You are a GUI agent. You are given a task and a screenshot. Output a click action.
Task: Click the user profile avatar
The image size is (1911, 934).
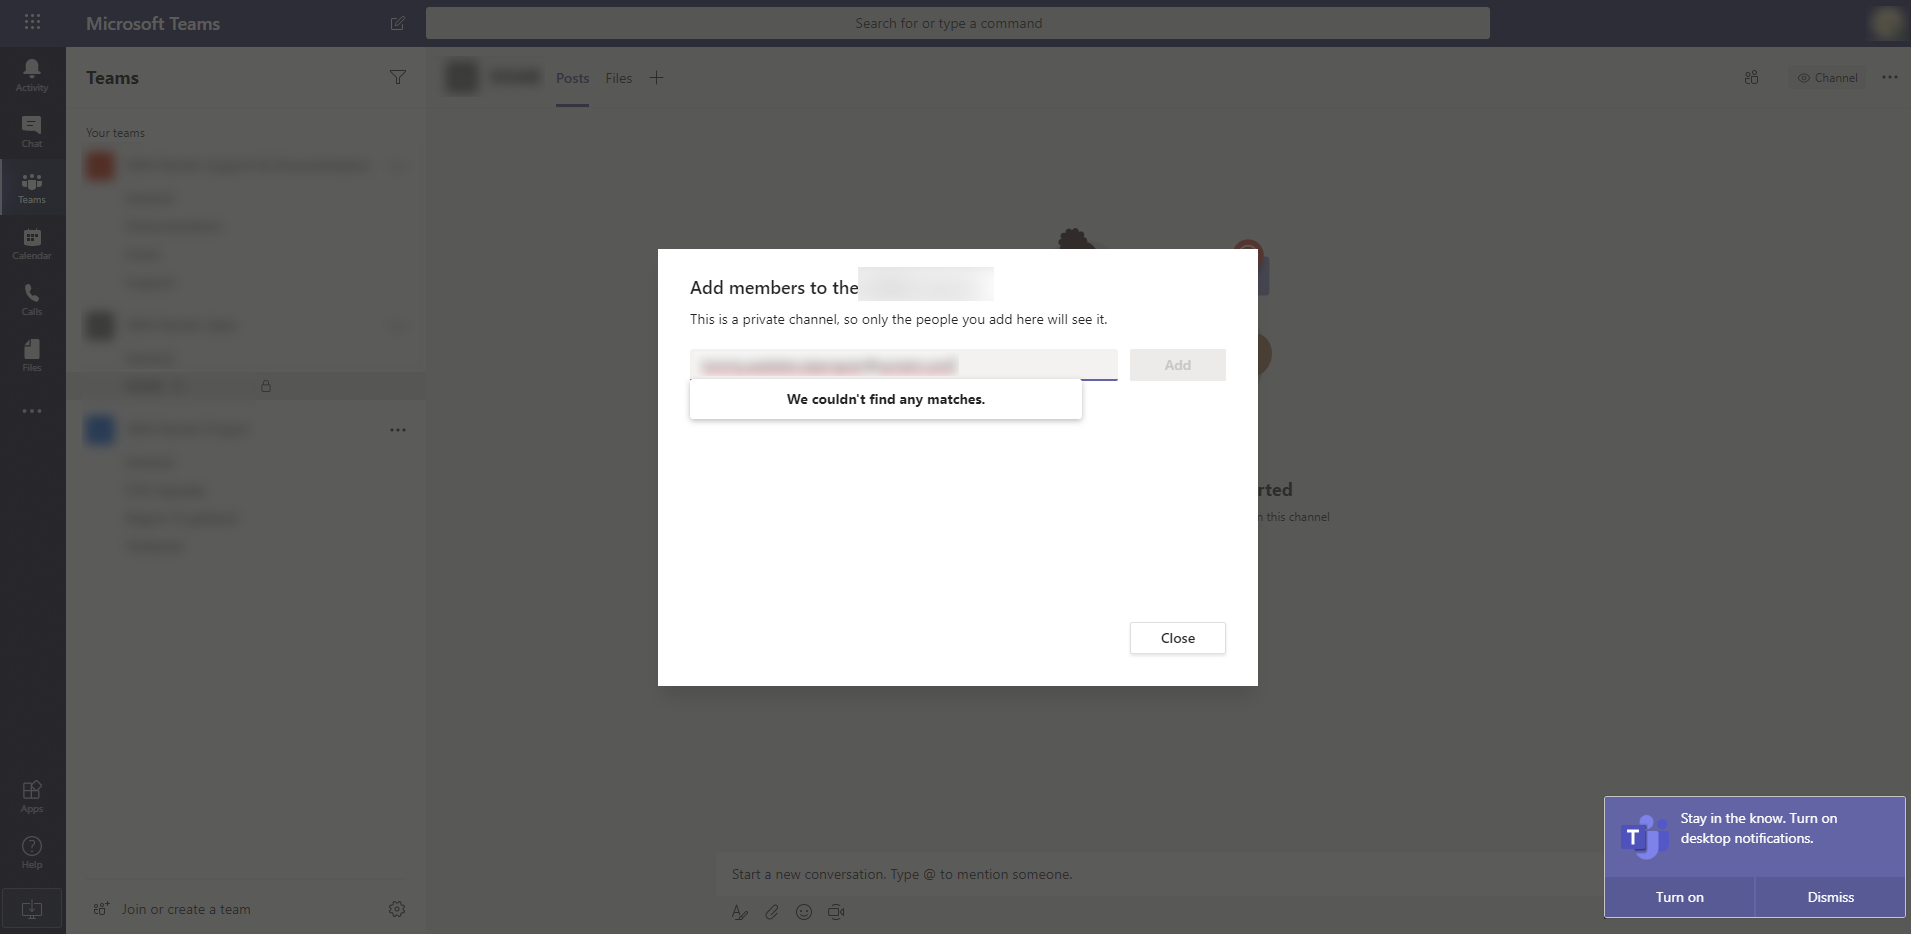click(x=1888, y=23)
